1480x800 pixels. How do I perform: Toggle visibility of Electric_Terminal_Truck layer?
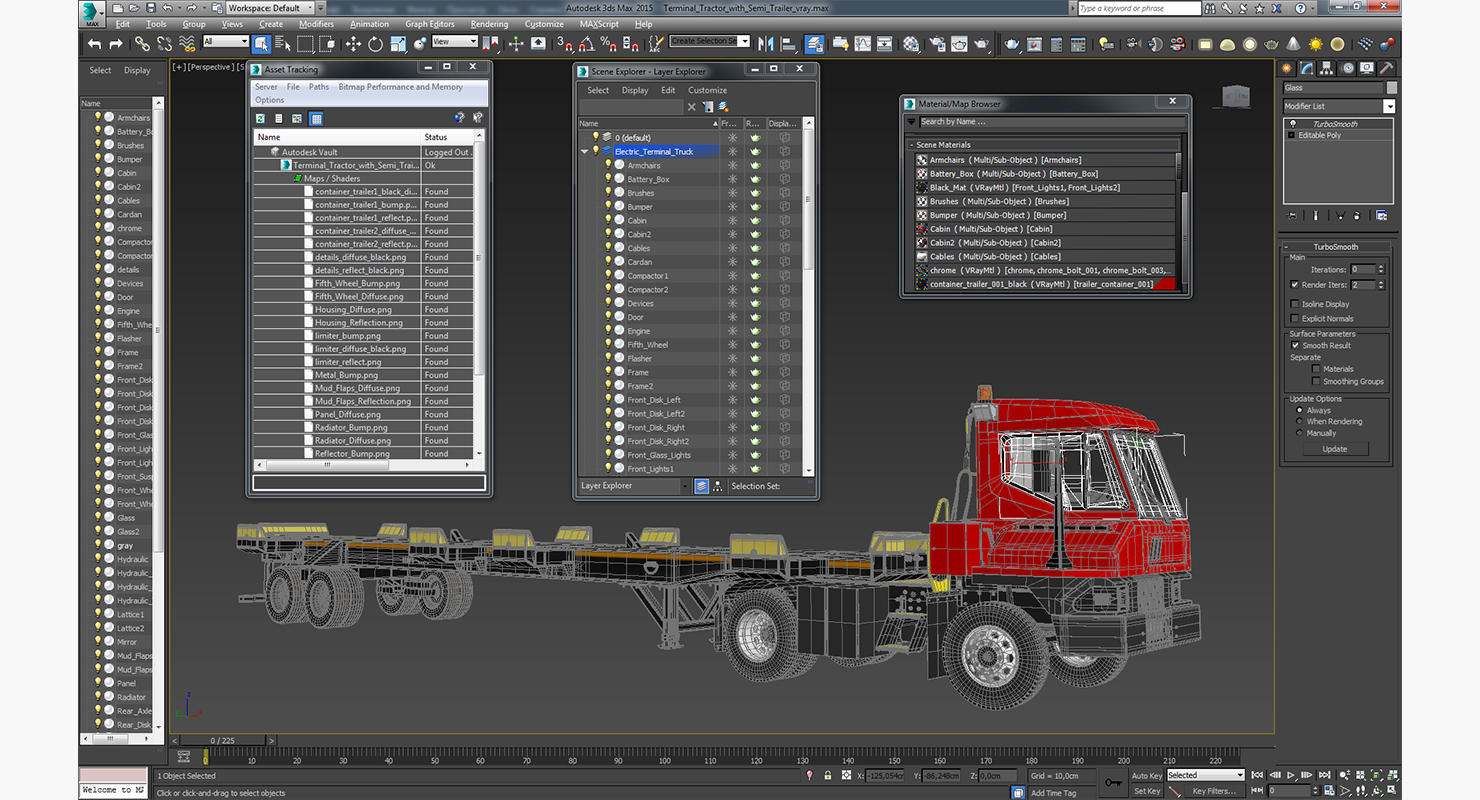pos(596,151)
